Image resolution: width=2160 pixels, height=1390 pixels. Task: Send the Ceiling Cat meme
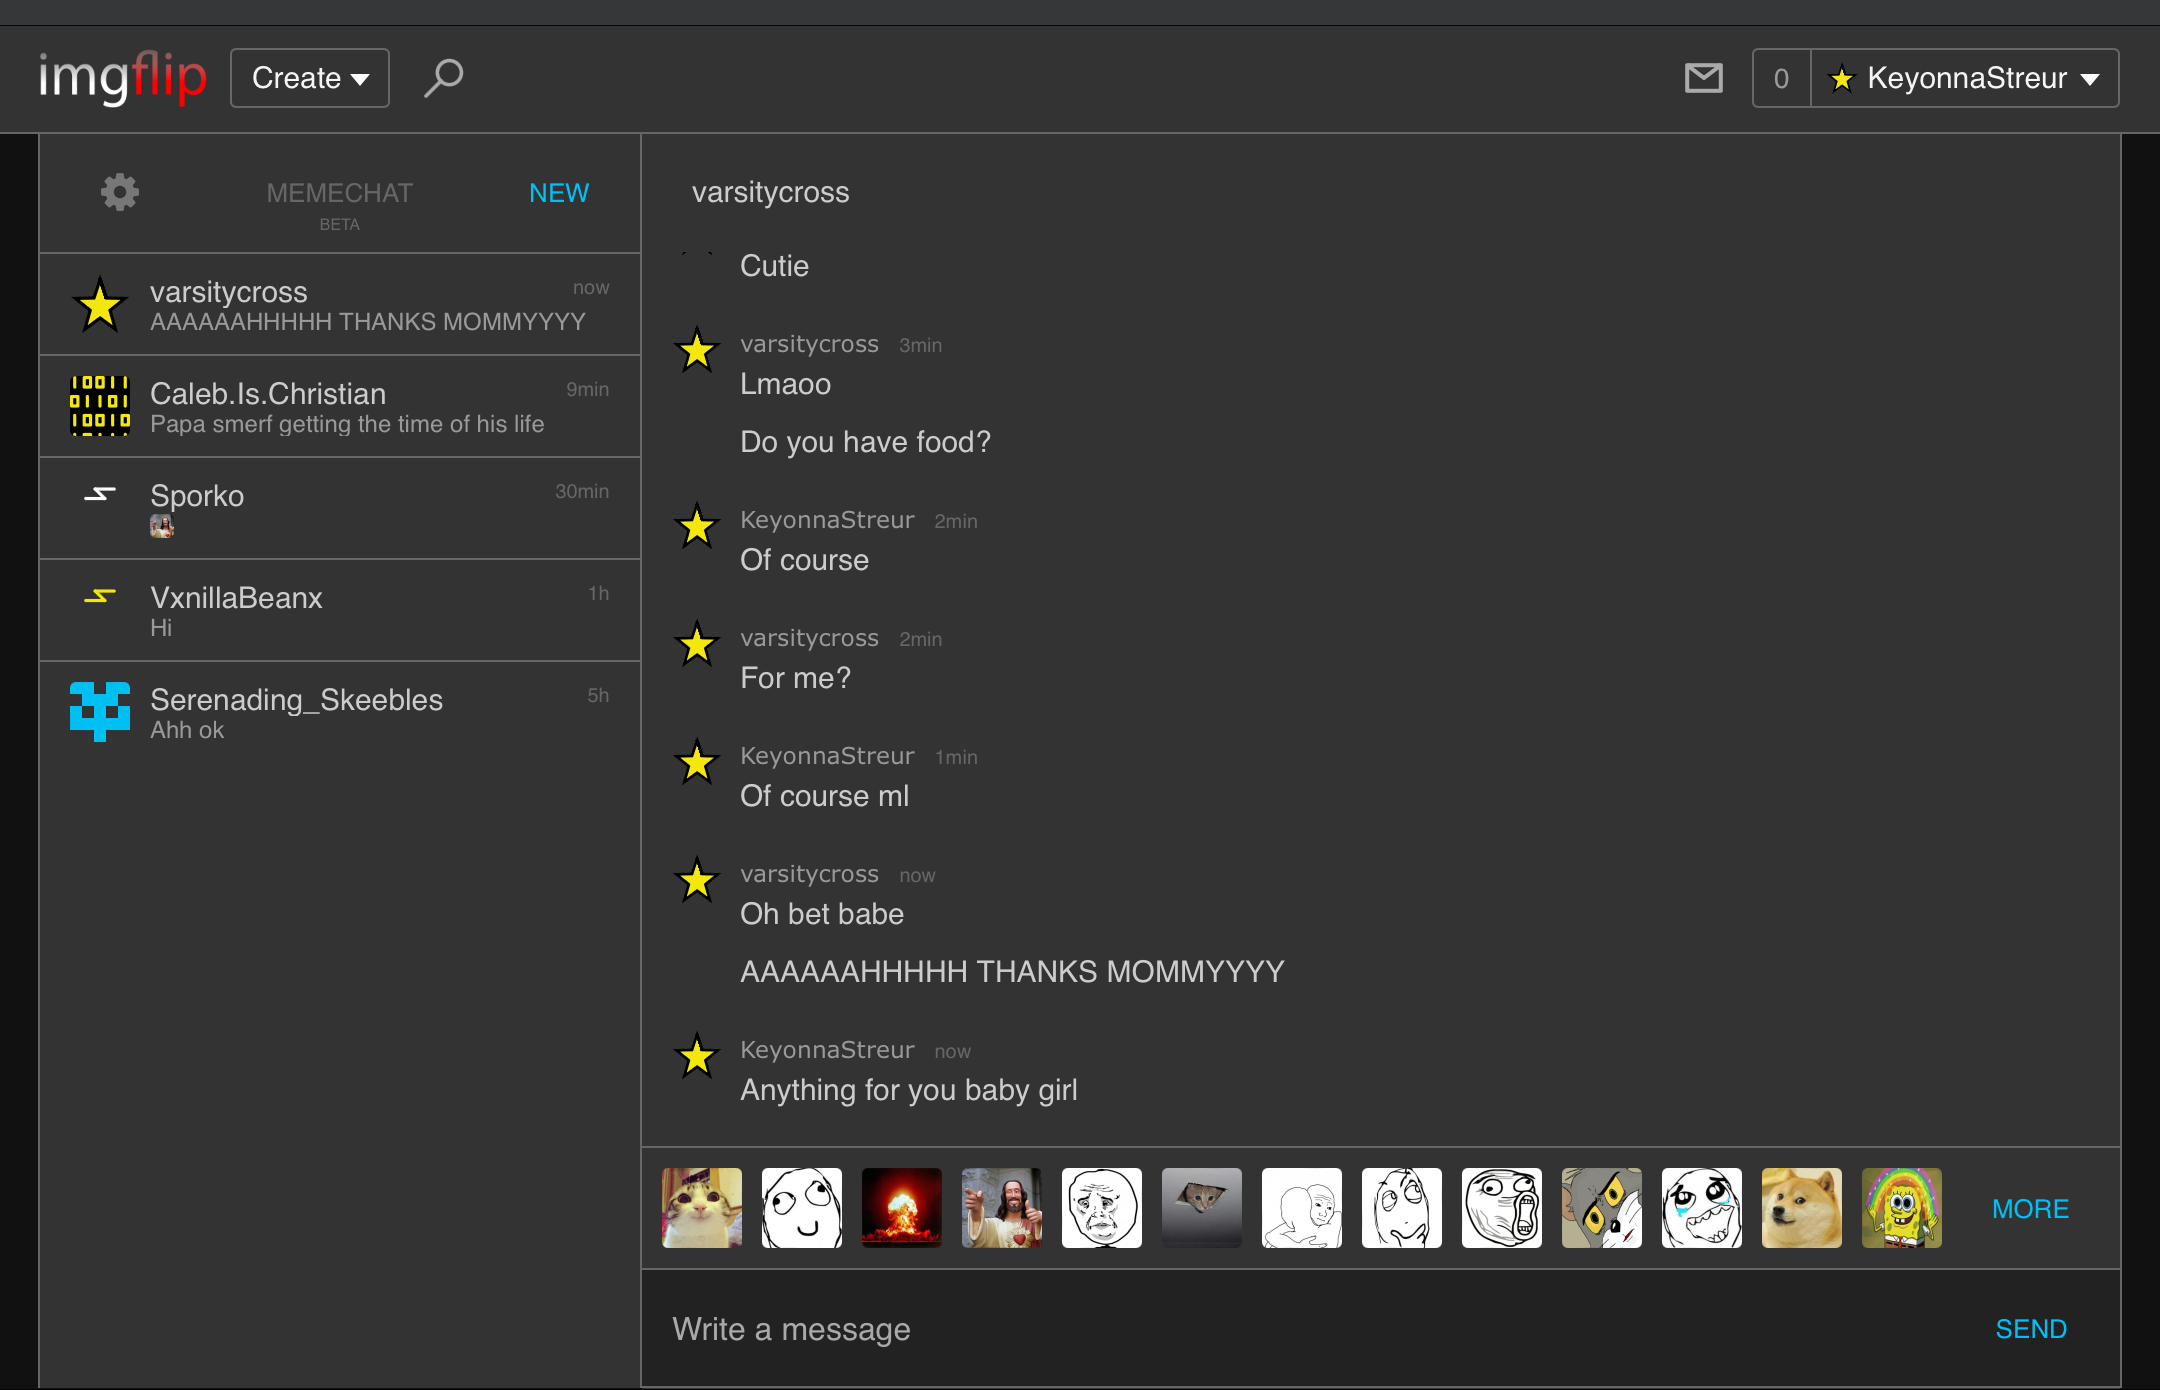[x=1202, y=1208]
